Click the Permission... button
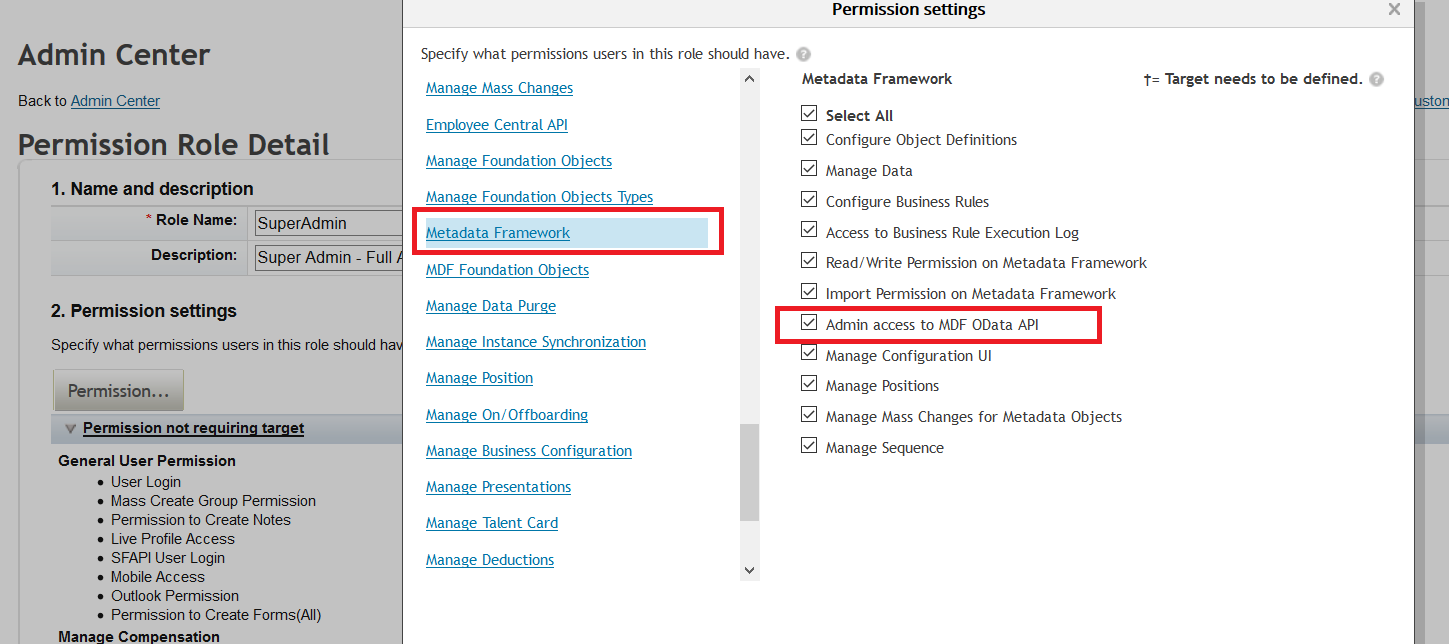This screenshot has height=644, width=1449. (x=118, y=391)
